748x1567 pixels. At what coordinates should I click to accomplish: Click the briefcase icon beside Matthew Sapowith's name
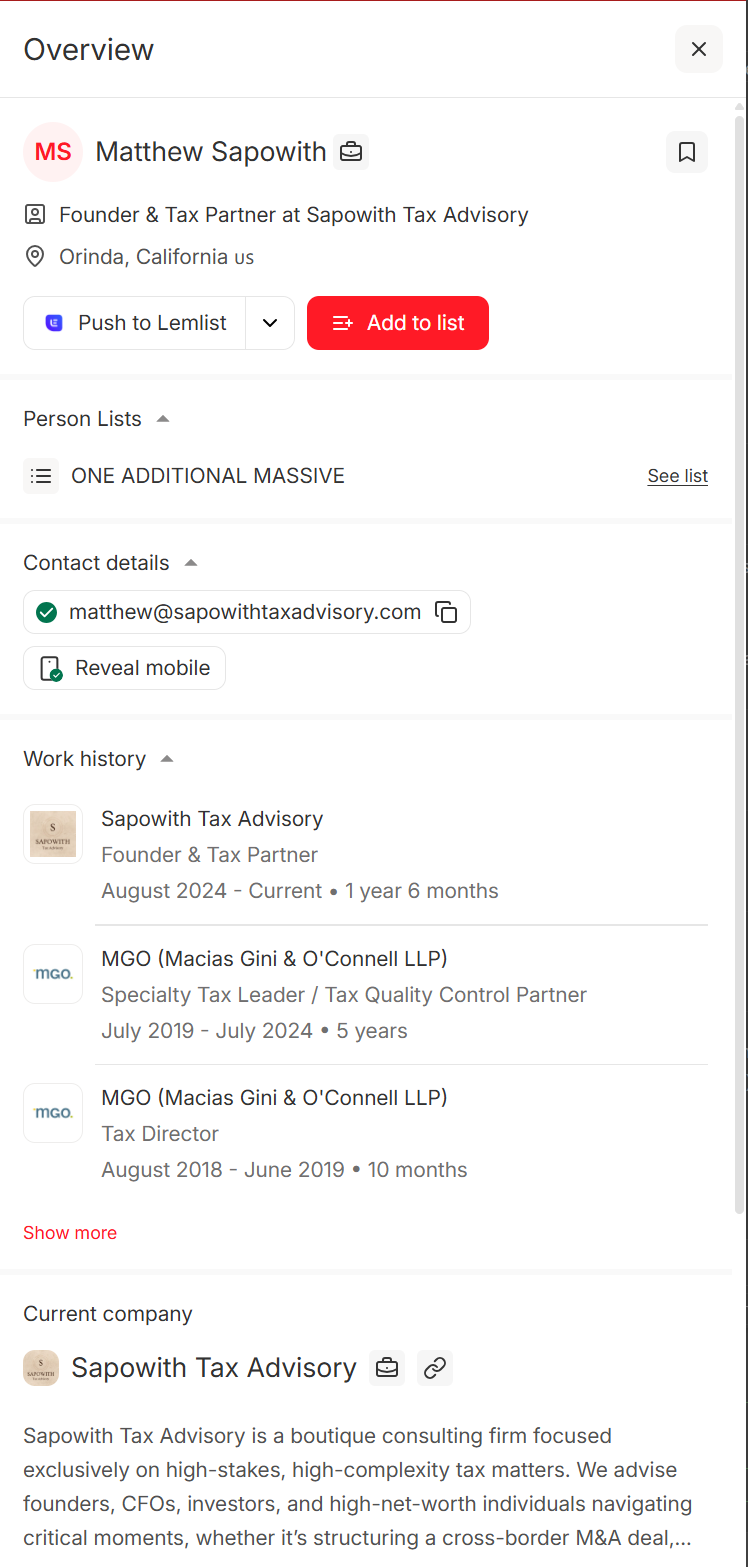[x=351, y=152]
